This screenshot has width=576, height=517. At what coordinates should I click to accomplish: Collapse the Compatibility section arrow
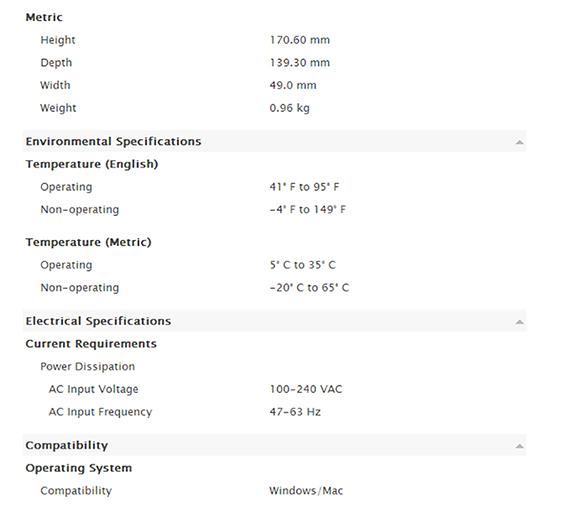pos(519,446)
